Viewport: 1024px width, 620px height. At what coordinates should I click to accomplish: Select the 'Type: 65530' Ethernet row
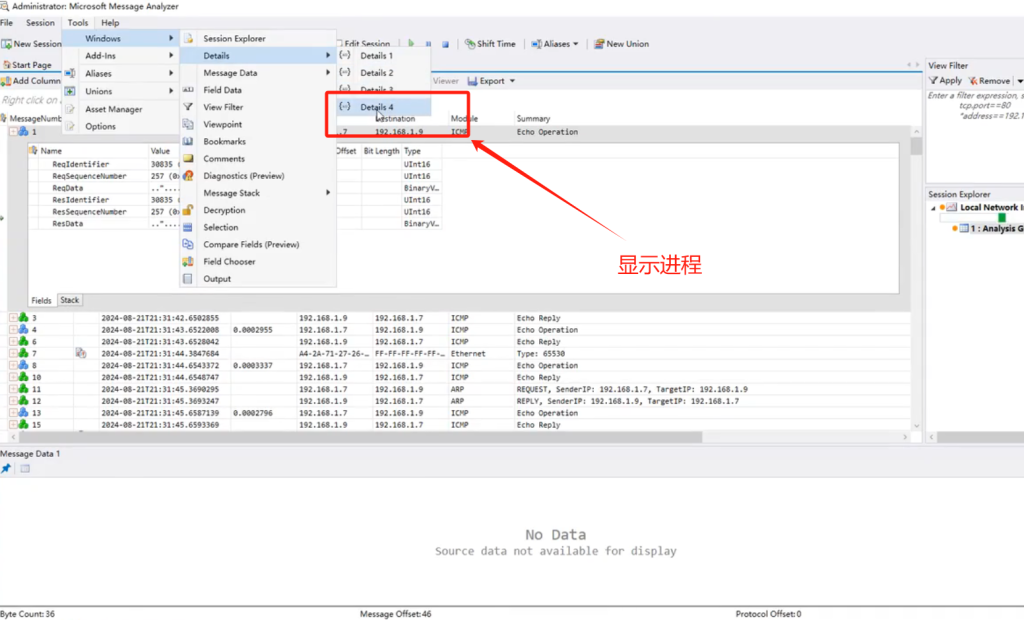tap(458, 353)
